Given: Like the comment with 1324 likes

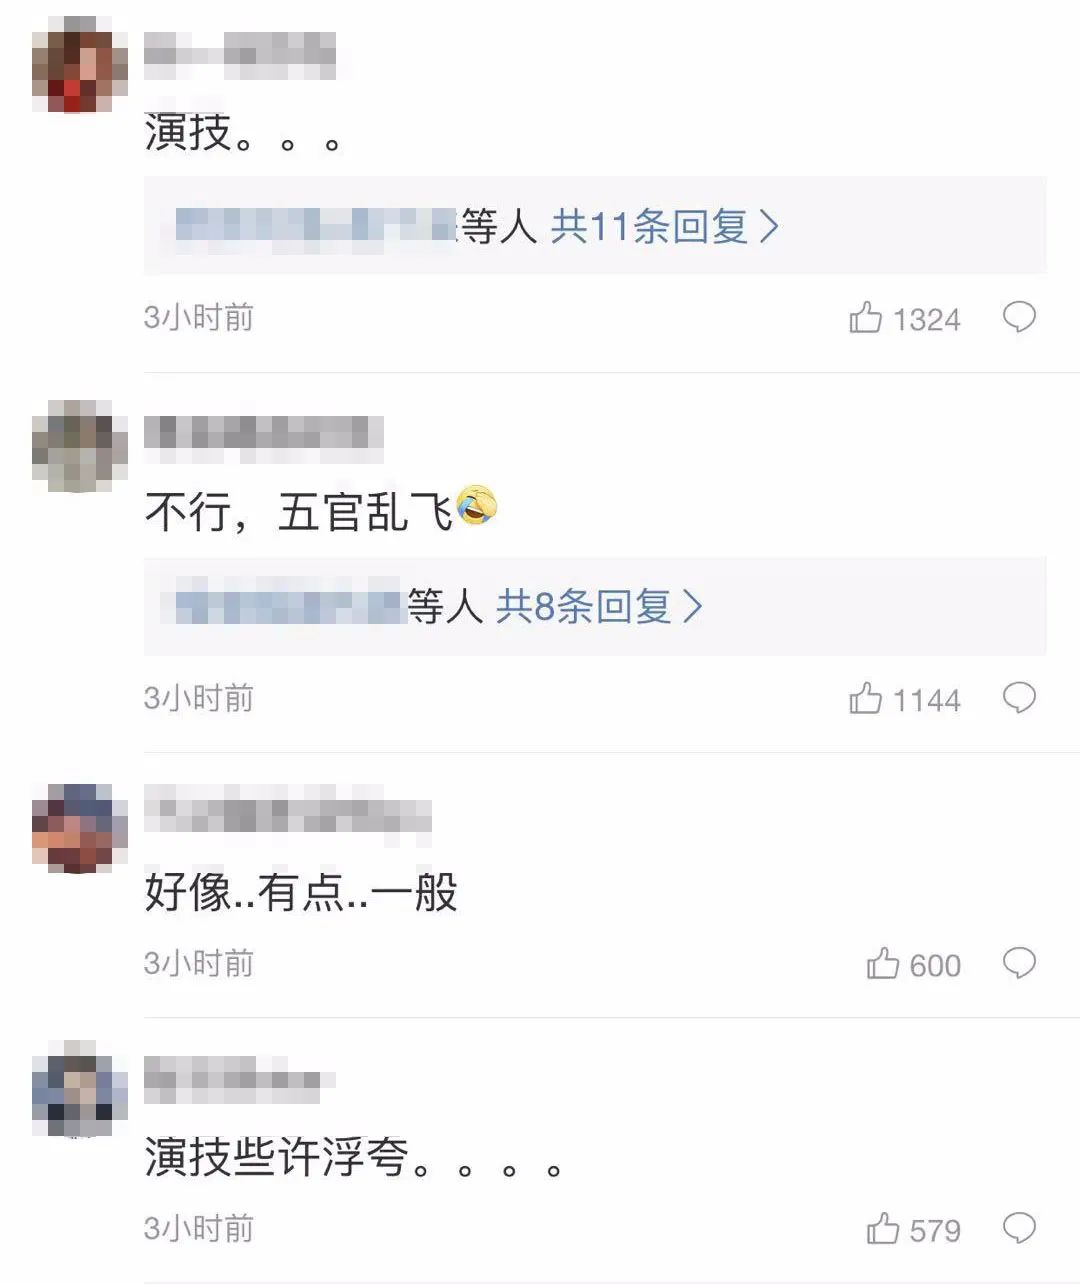Looking at the screenshot, I should (x=865, y=318).
